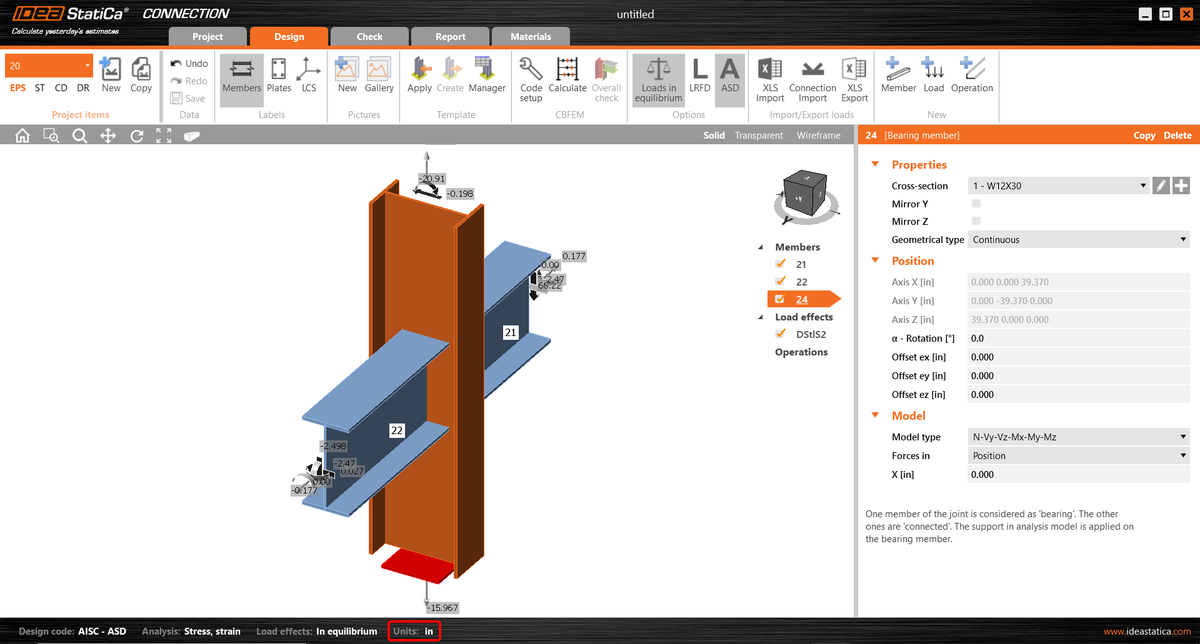Open the picture Gallery tool
The image size is (1200, 644).
379,78
